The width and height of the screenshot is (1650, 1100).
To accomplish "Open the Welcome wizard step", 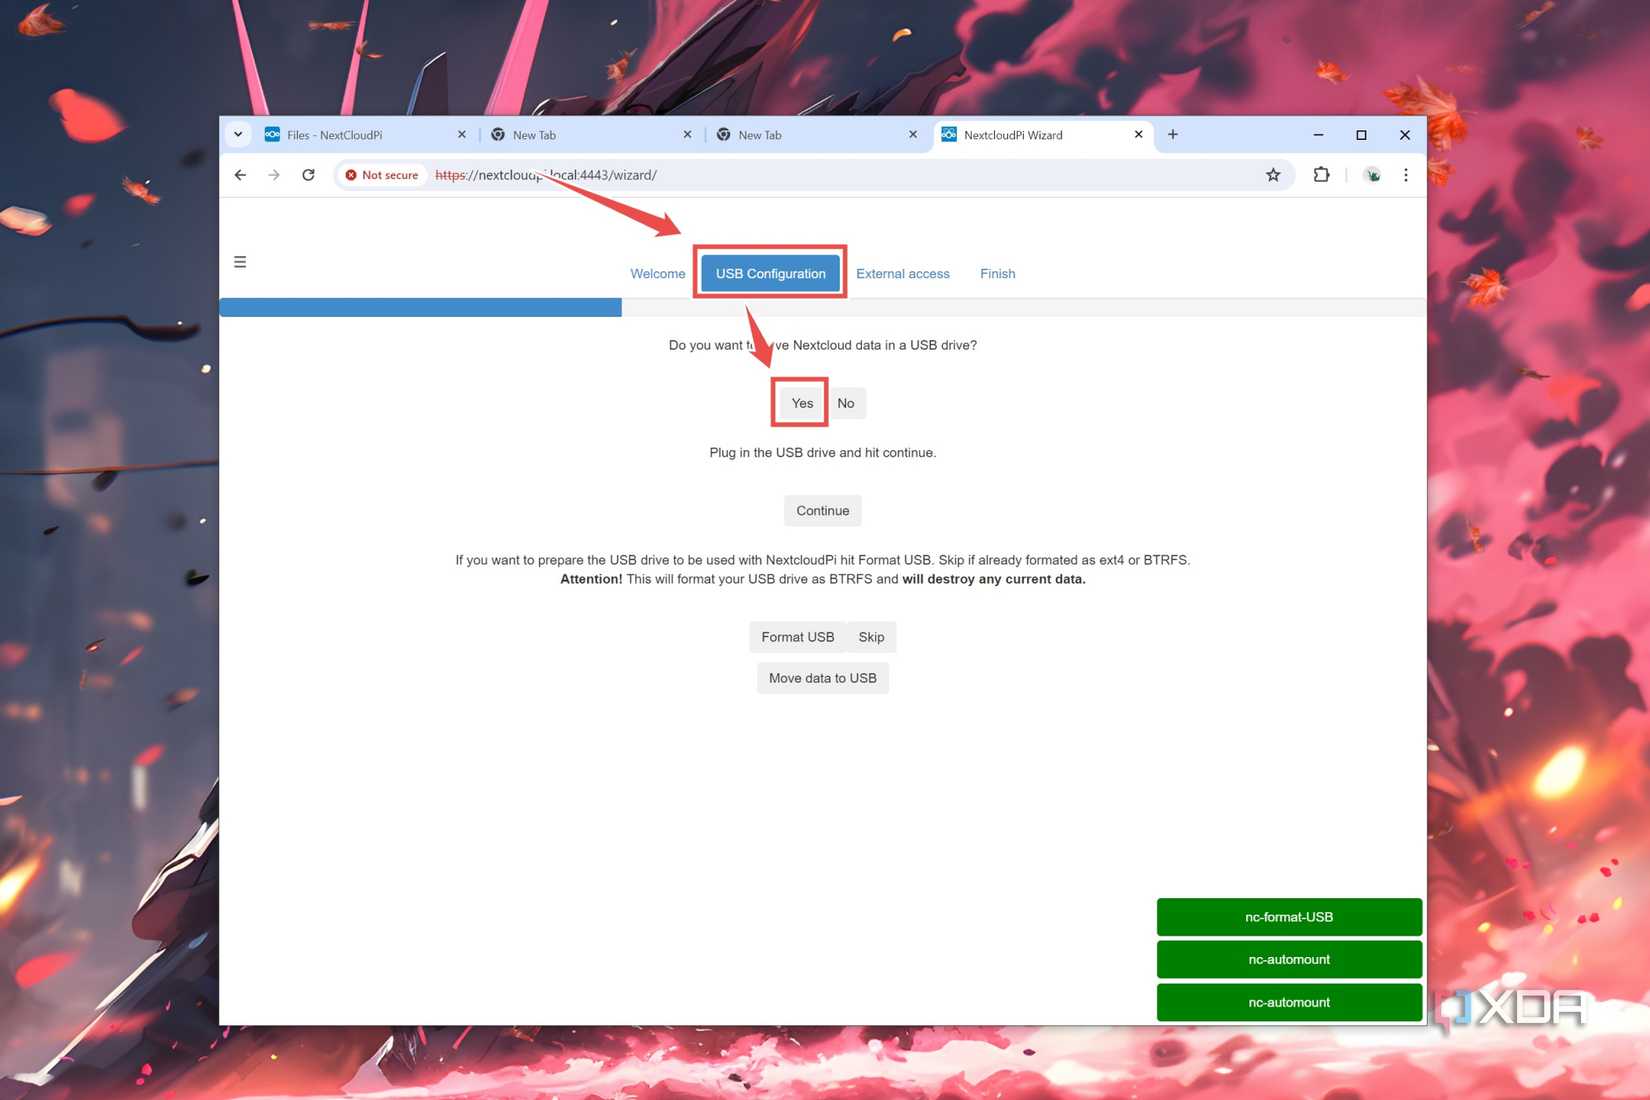I will [x=658, y=274].
